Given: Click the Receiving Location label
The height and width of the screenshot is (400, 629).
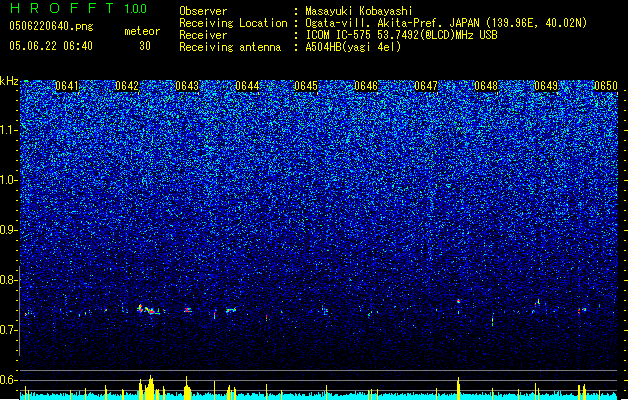Looking at the screenshot, I should tap(233, 23).
